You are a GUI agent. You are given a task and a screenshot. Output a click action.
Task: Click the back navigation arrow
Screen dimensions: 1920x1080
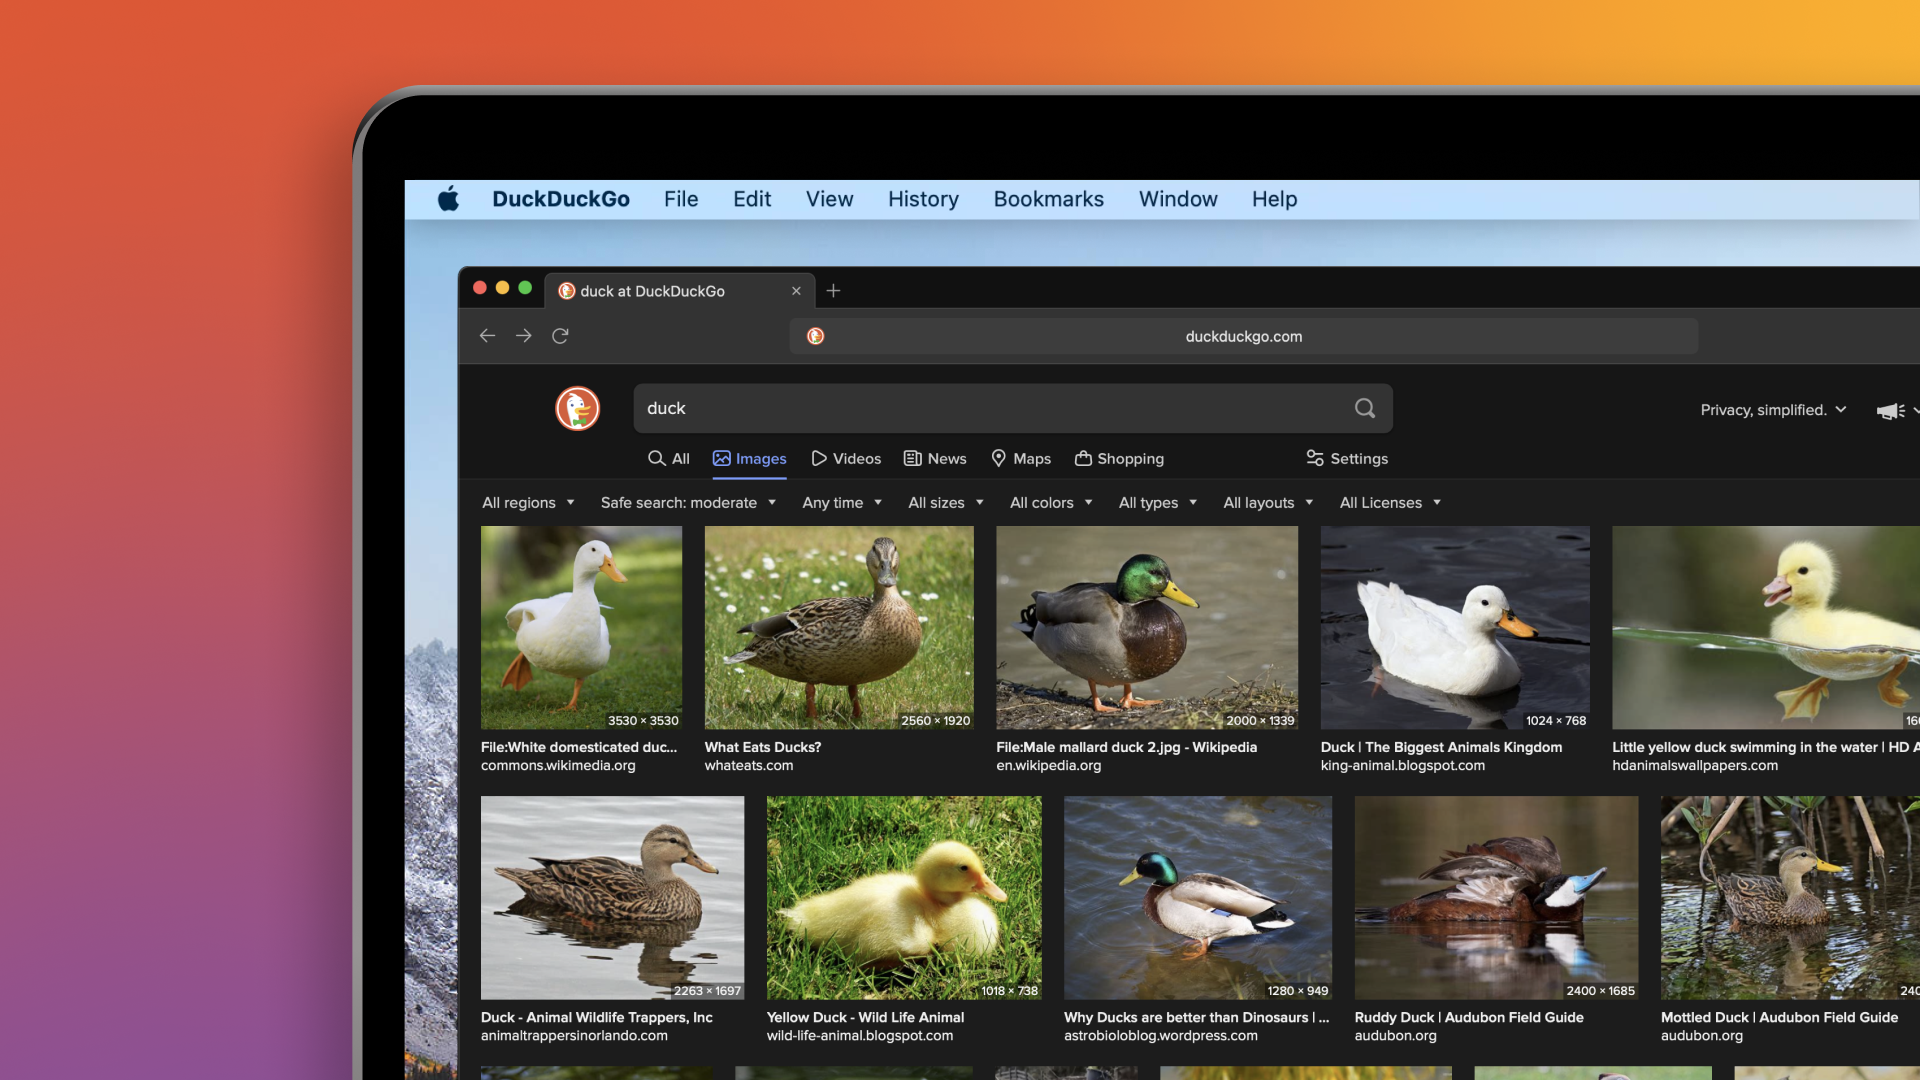487,336
